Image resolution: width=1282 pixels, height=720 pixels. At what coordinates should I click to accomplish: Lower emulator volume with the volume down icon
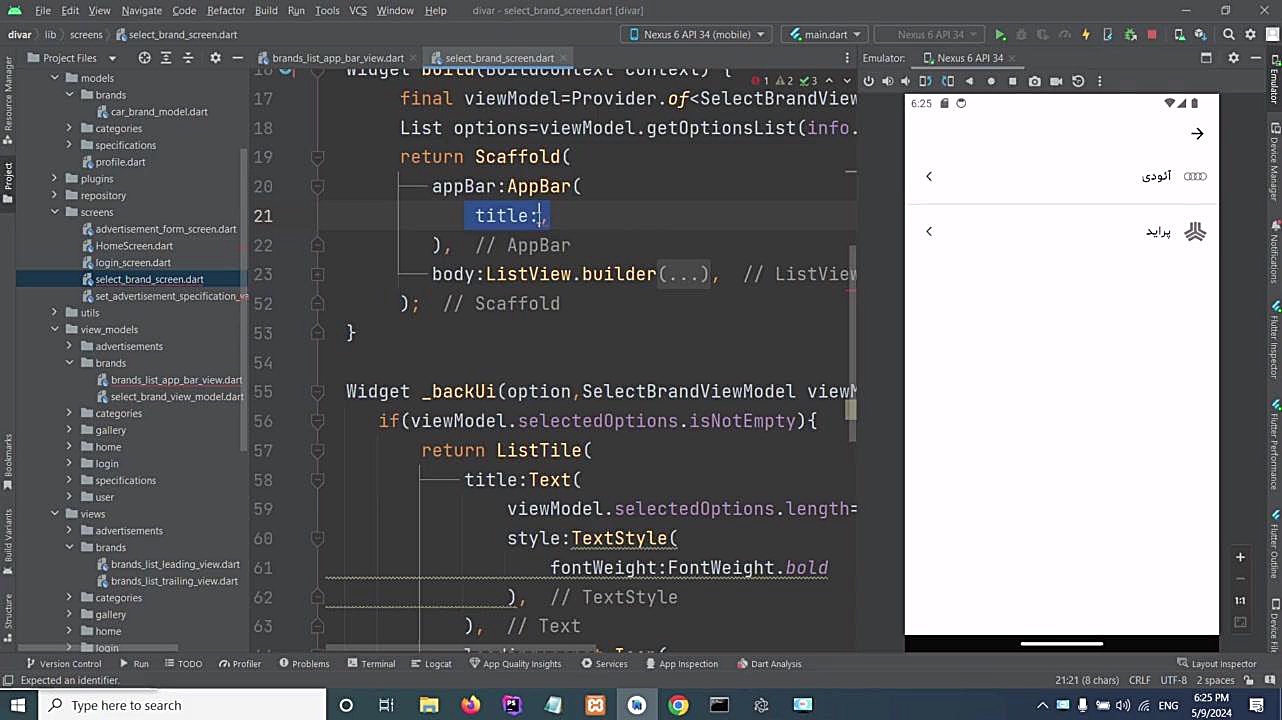[906, 81]
